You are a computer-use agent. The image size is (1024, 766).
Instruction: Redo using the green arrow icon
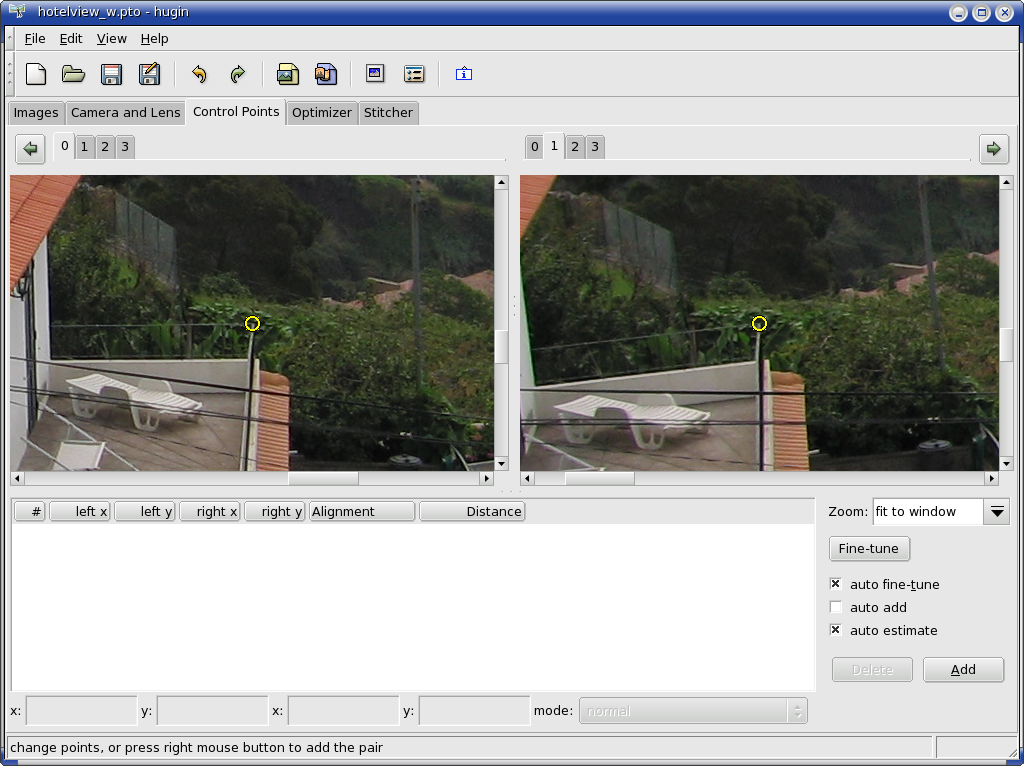(x=238, y=74)
